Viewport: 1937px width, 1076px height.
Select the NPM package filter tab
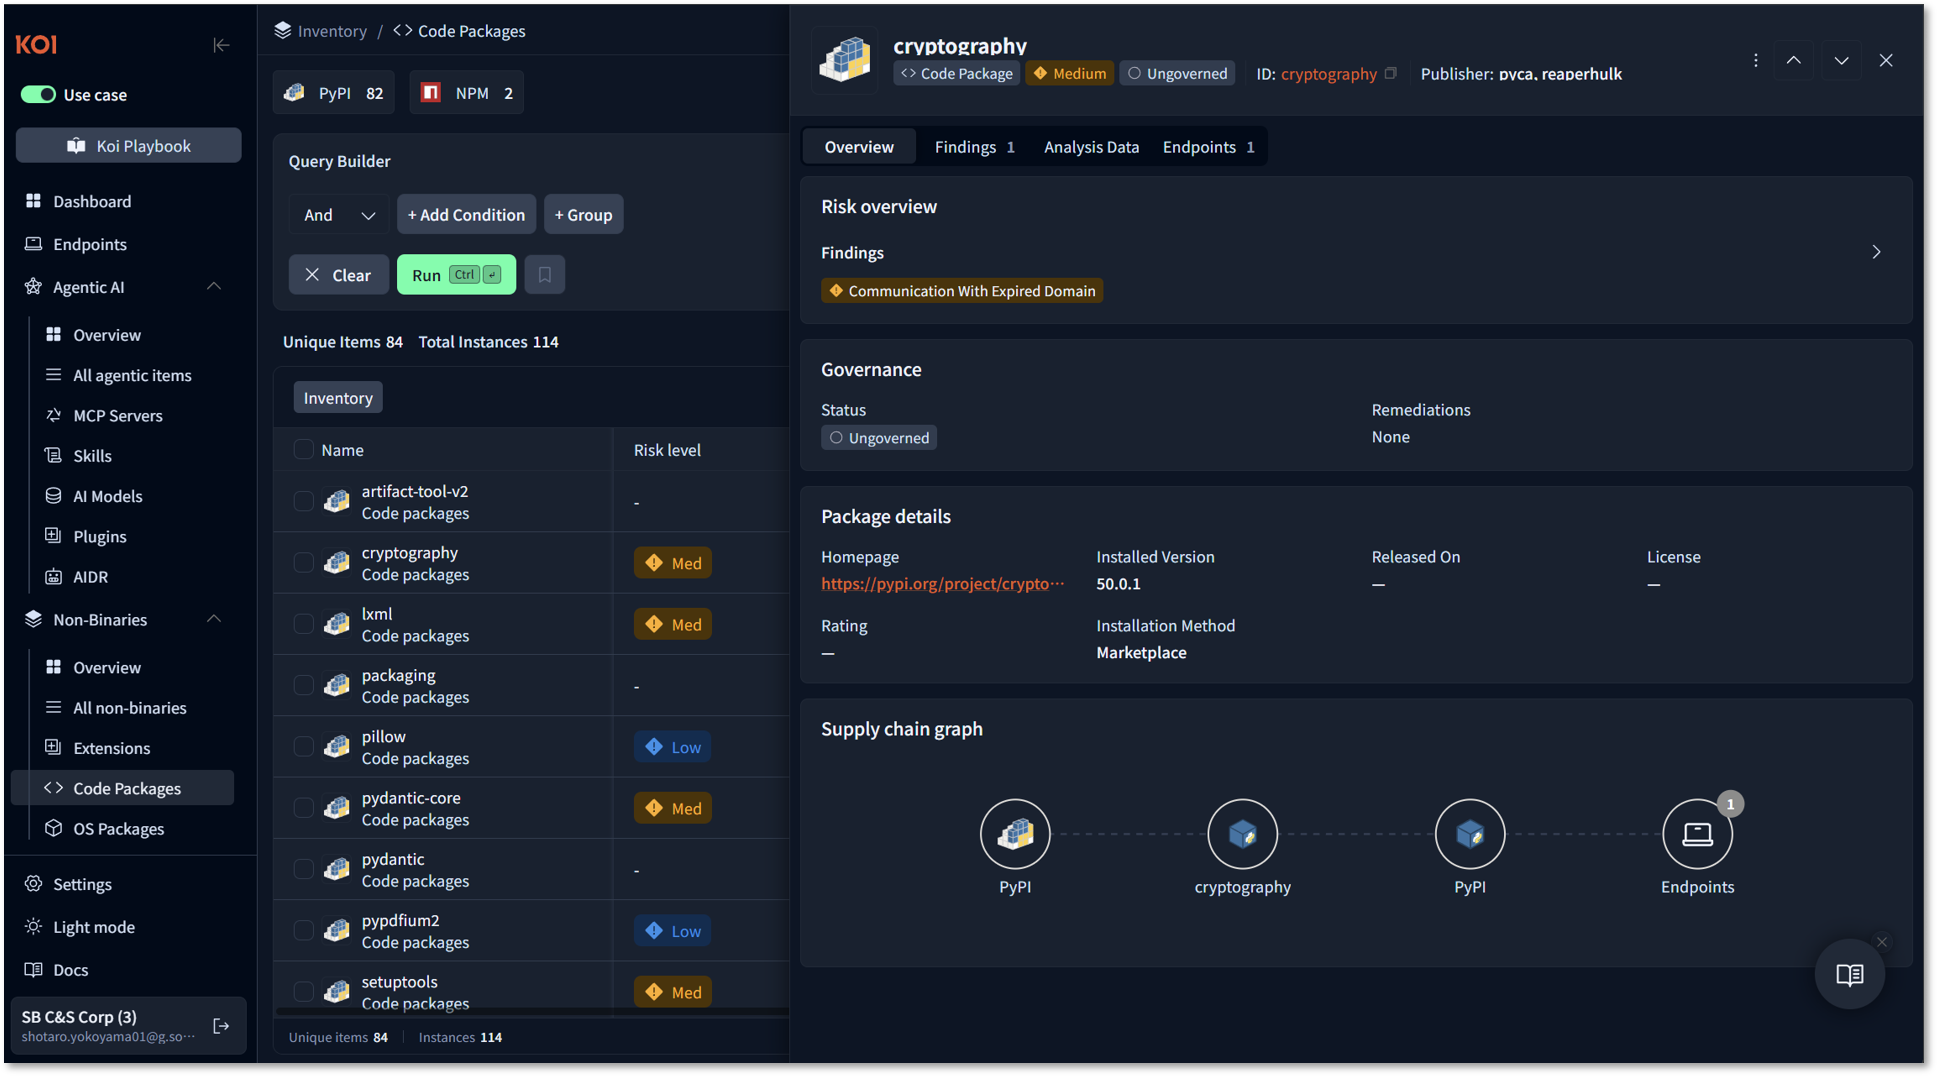[467, 93]
